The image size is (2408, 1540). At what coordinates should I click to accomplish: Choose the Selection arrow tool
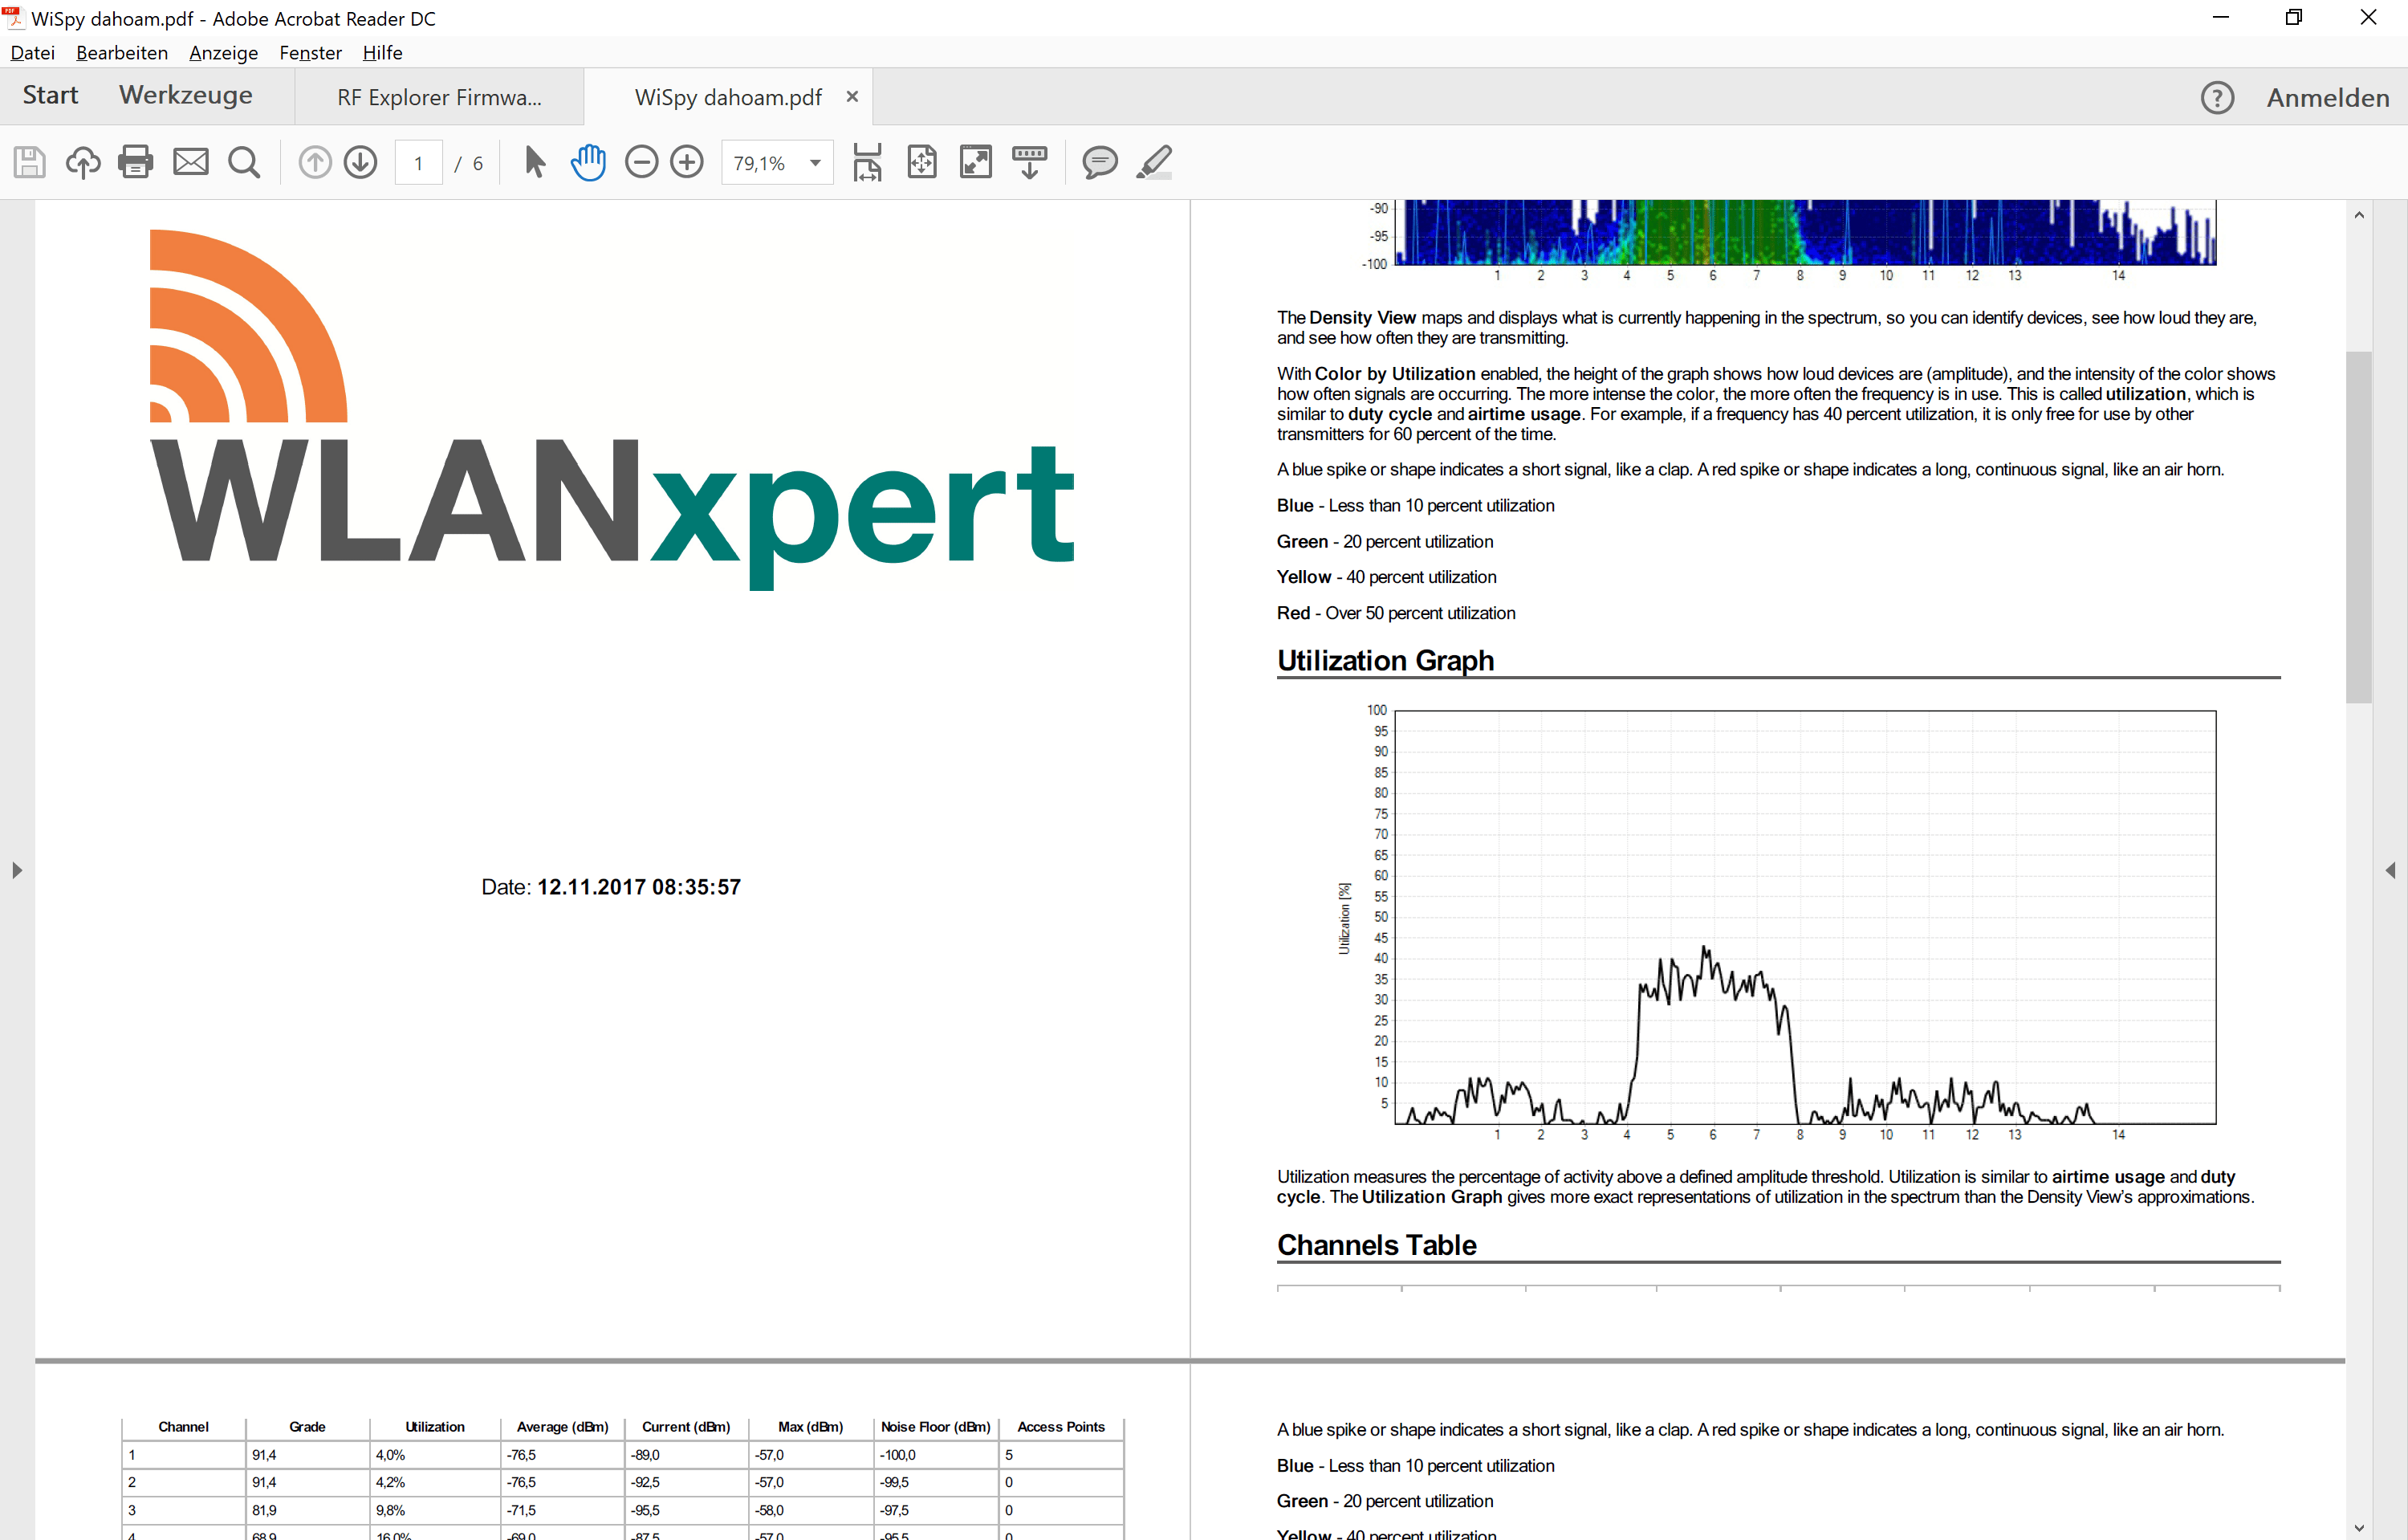pos(535,162)
